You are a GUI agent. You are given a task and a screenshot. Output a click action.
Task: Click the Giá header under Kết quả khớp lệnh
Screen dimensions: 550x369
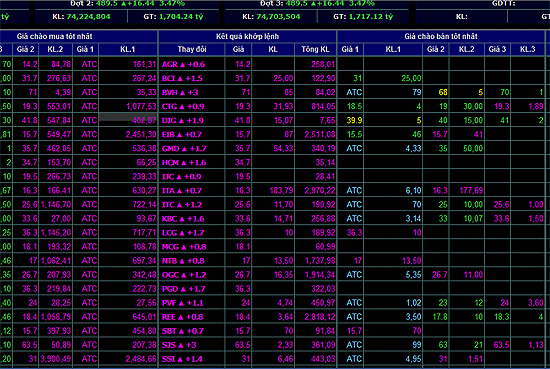(238, 49)
